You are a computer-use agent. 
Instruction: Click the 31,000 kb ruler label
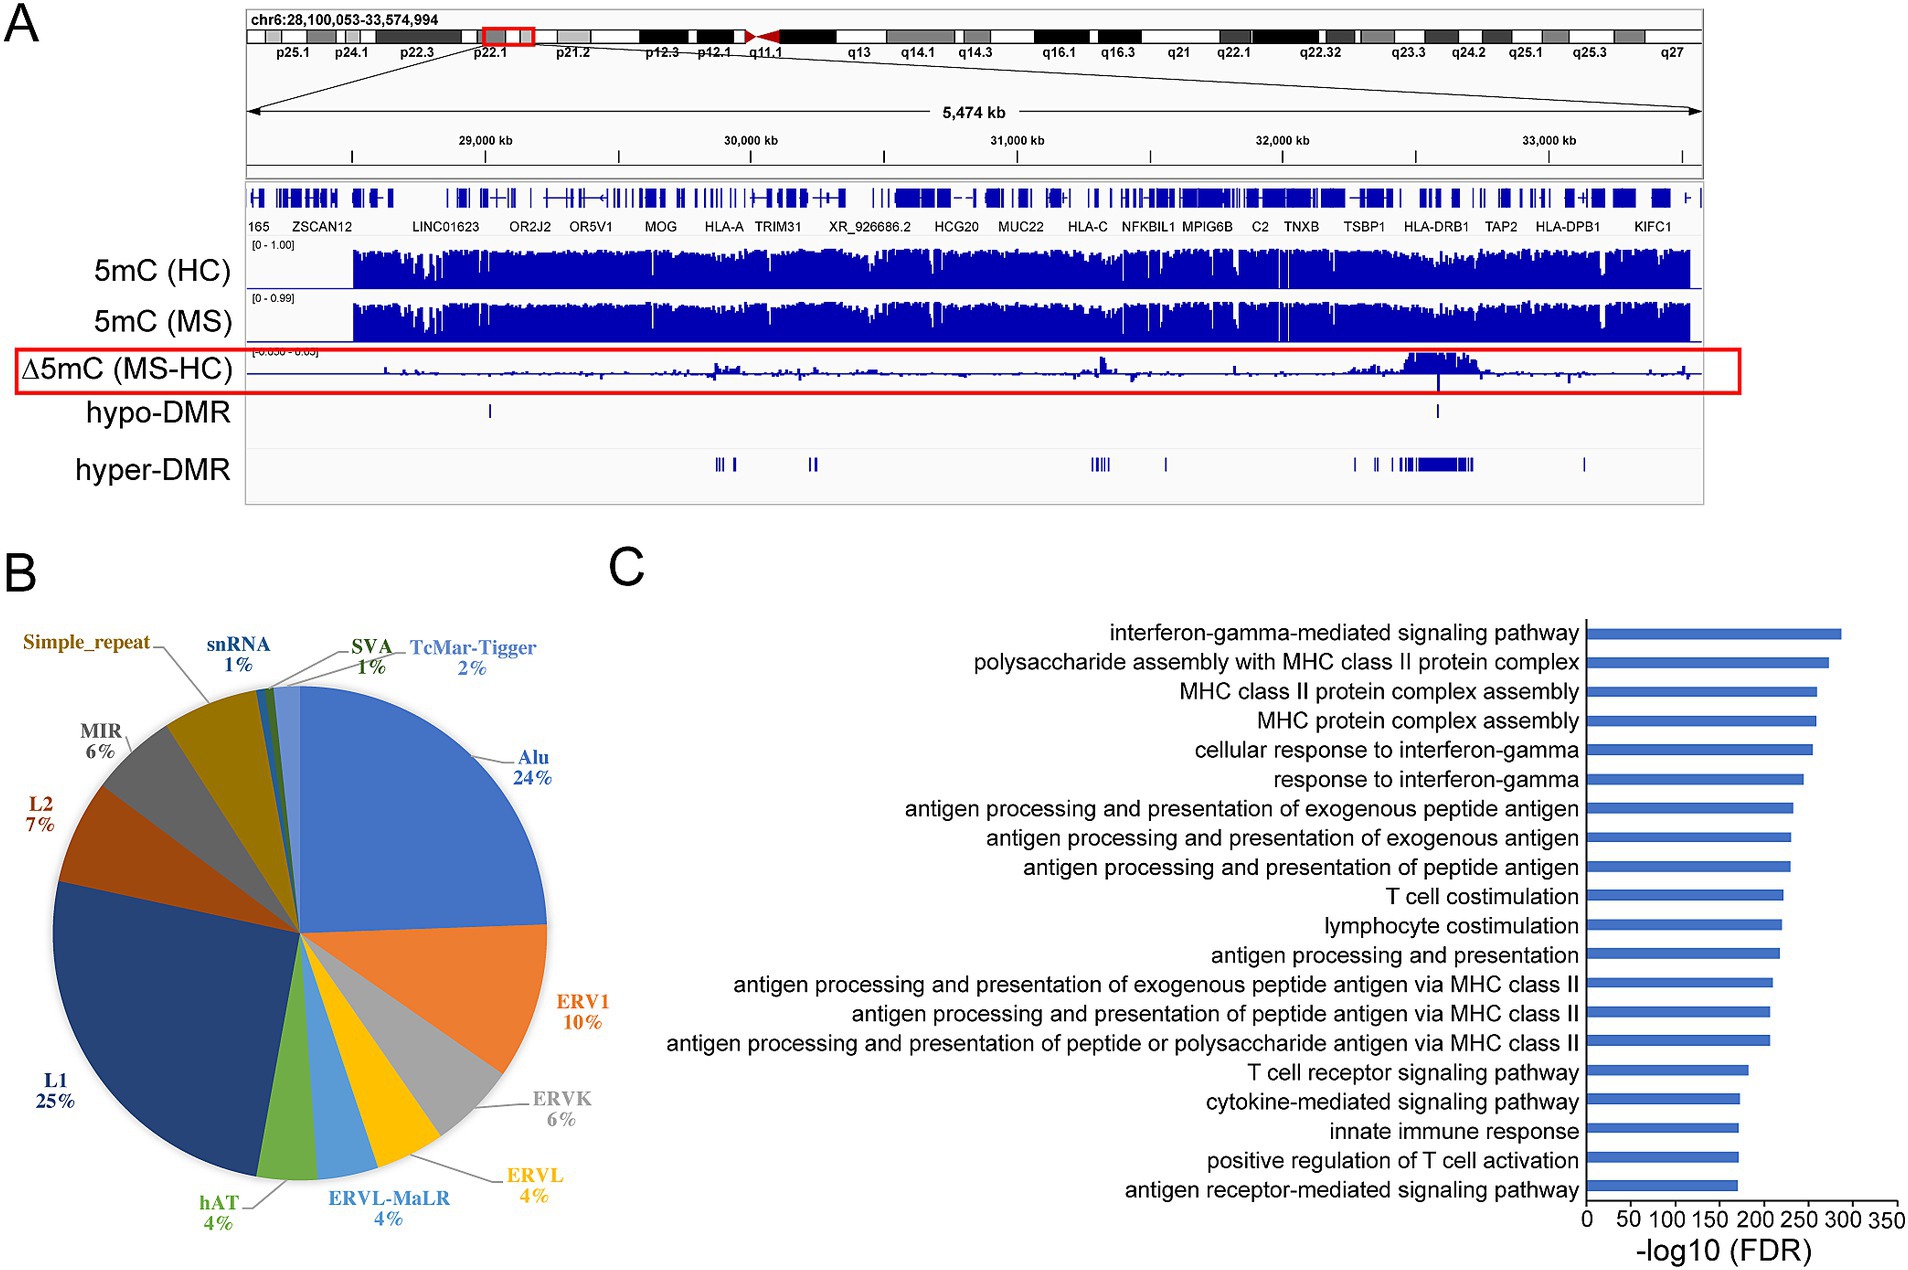tap(1017, 141)
